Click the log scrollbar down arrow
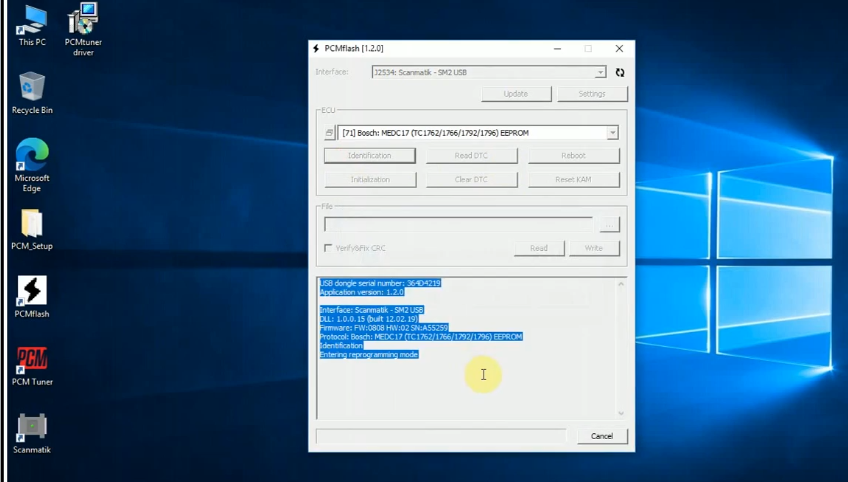Viewport: 848px width, 482px height. pos(621,413)
